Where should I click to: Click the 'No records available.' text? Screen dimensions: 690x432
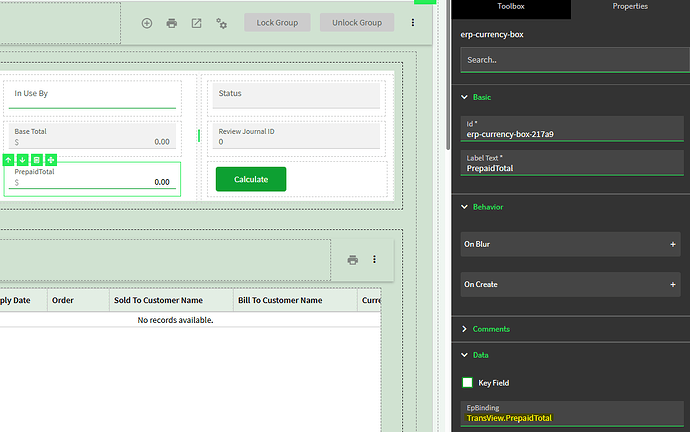click(x=175, y=320)
